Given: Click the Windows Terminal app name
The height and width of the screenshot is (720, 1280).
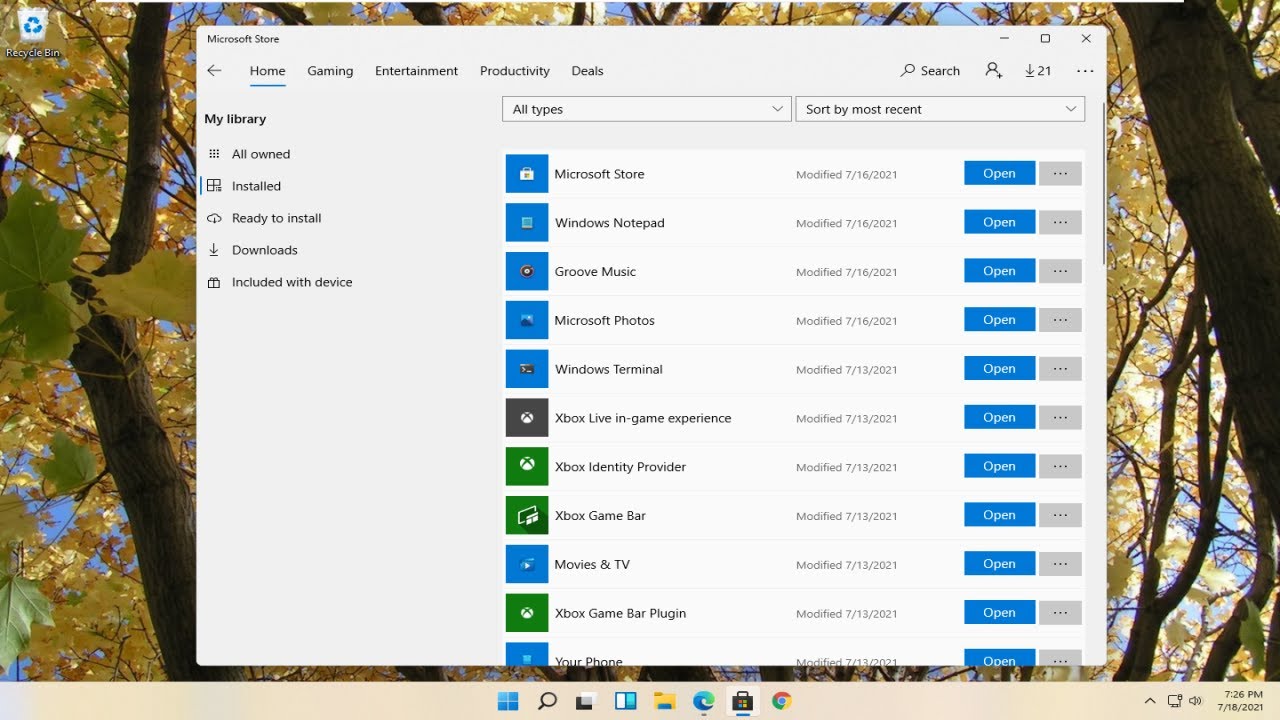Looking at the screenshot, I should 609,369.
